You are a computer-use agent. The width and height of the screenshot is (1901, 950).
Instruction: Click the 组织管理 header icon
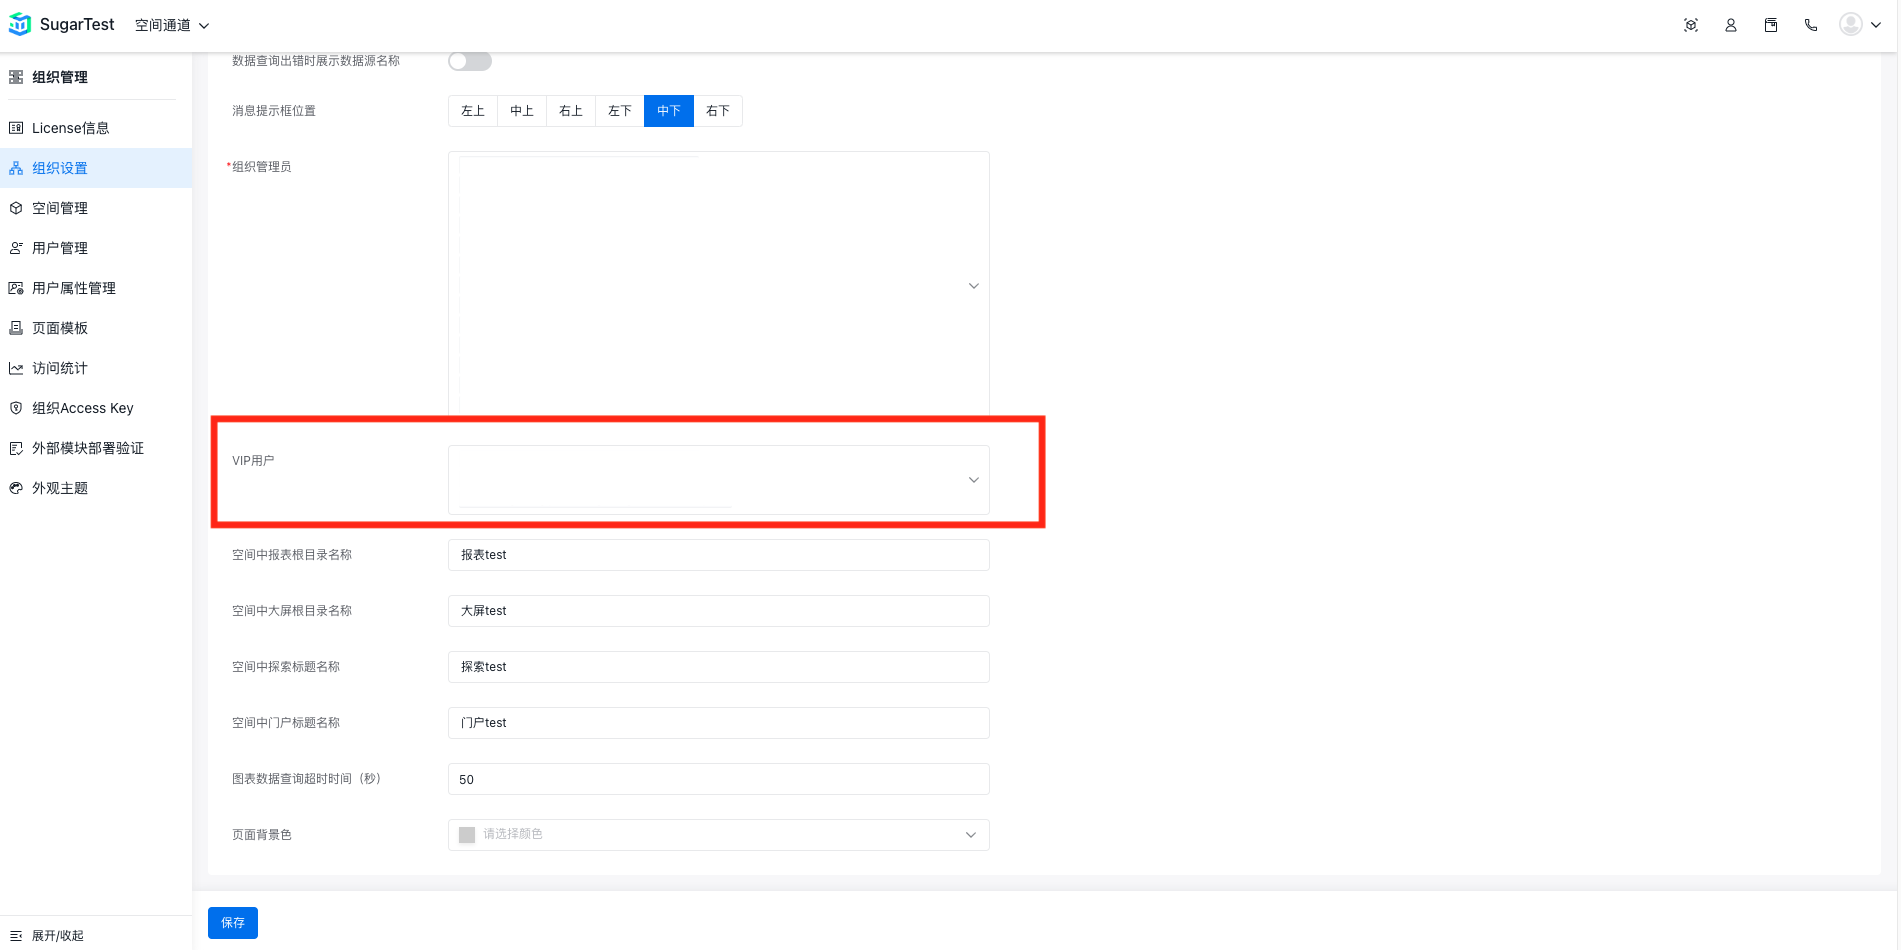click(16, 77)
